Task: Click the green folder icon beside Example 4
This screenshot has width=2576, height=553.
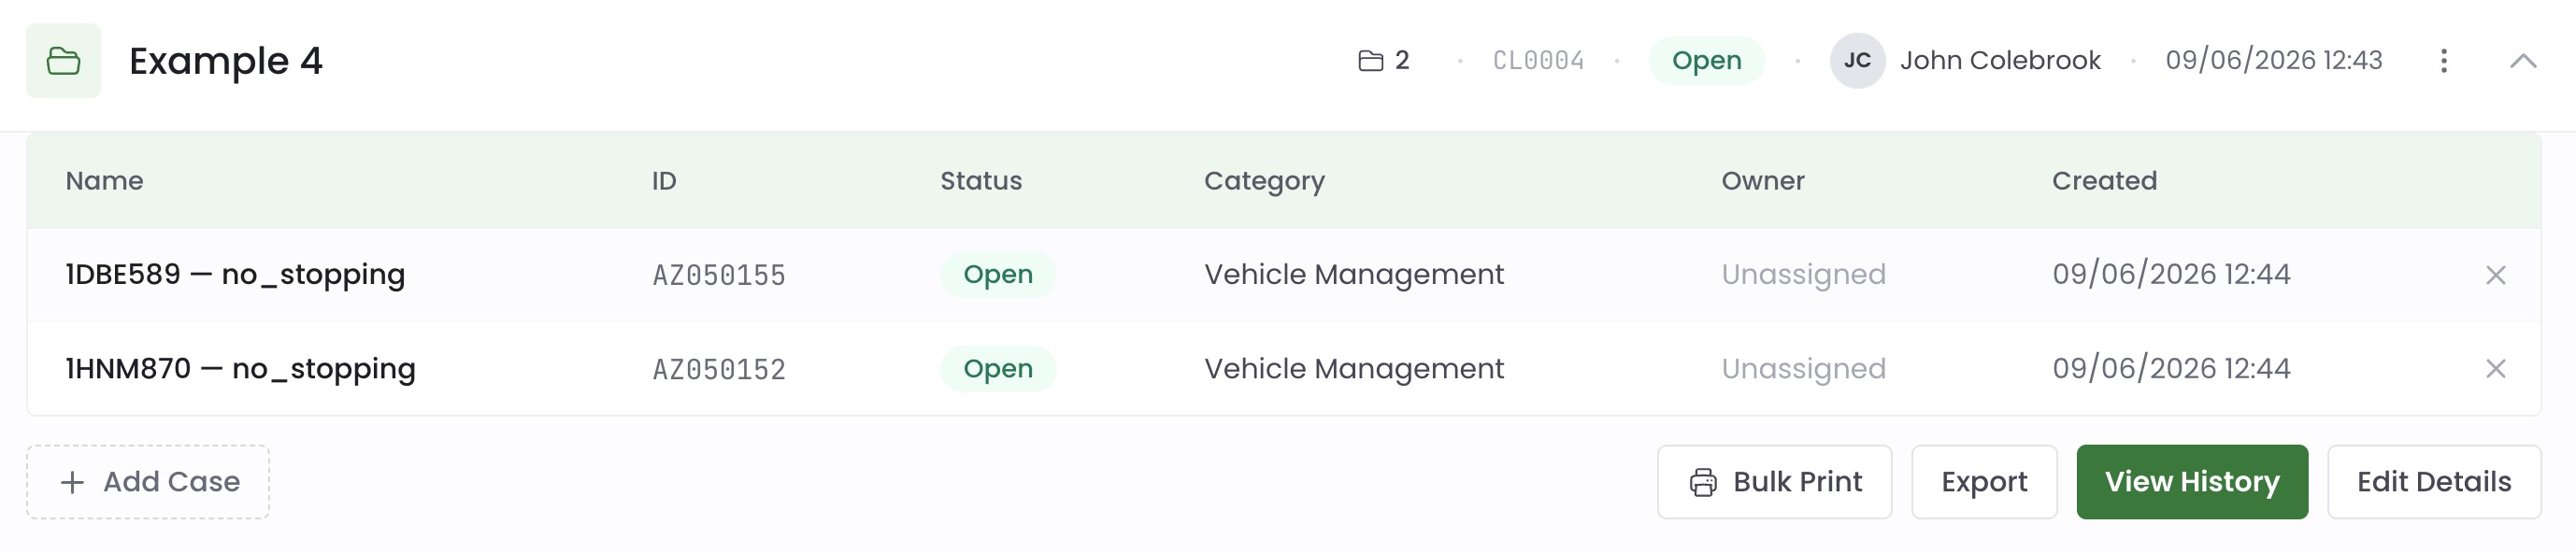Action: 63,61
